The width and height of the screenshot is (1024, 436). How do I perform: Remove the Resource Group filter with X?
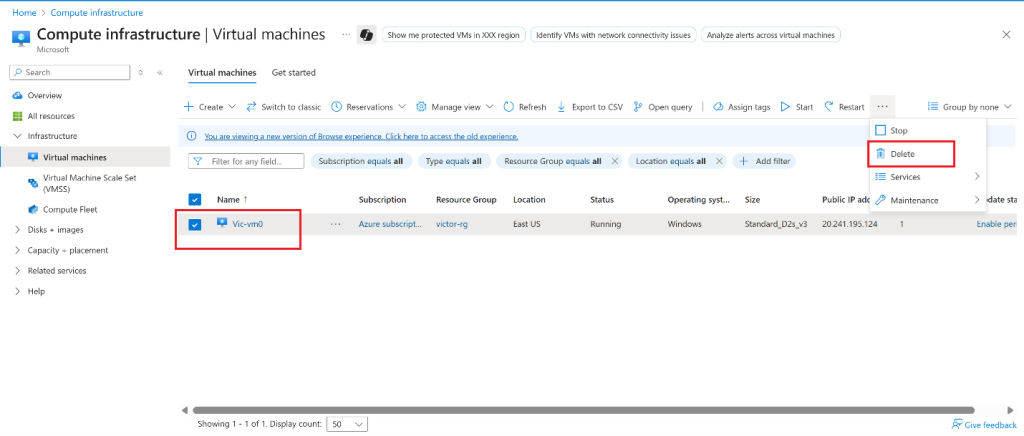pos(614,161)
